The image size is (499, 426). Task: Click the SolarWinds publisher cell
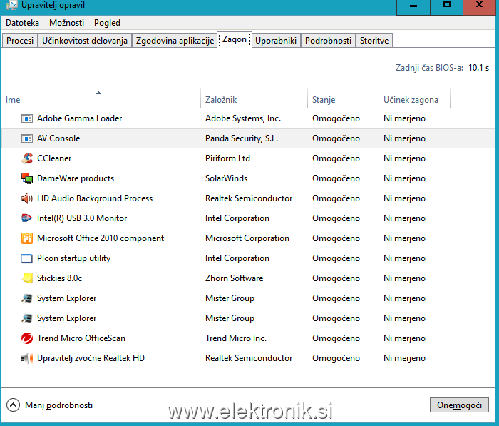tap(226, 178)
